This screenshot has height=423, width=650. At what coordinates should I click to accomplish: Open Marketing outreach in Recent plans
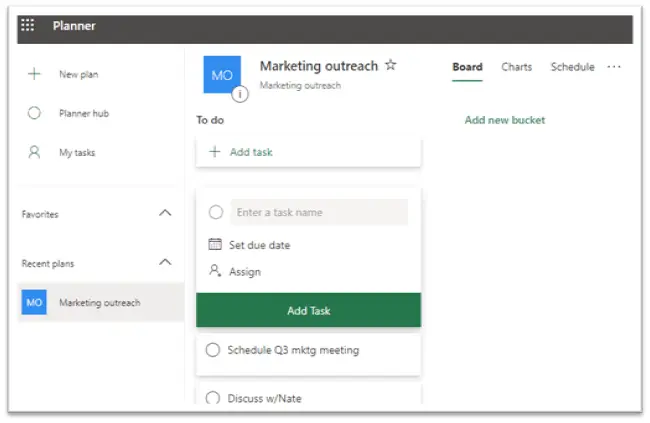101,302
